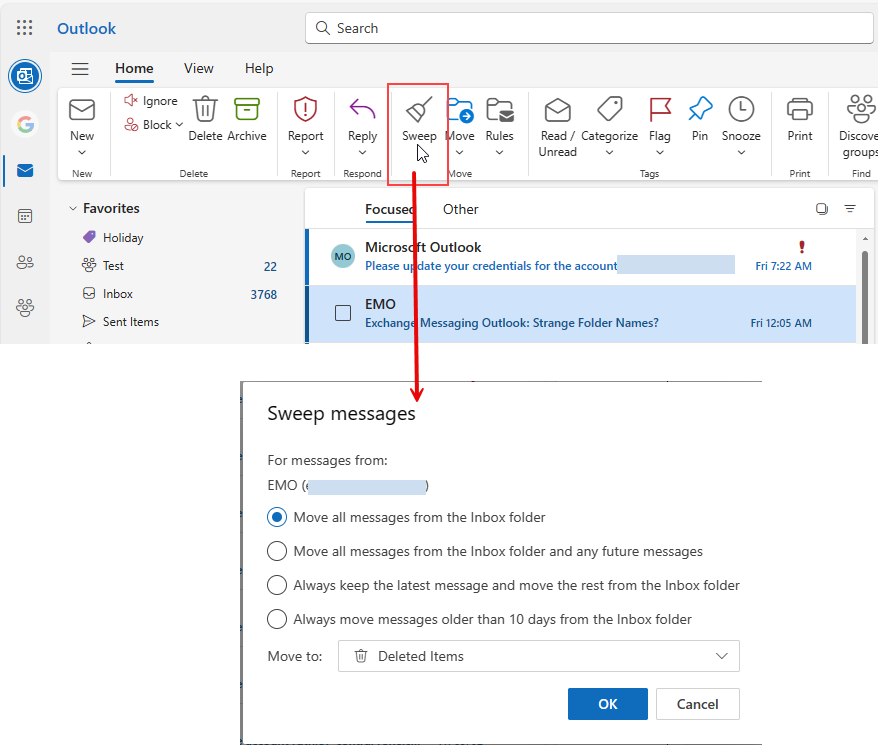Open Mail from the left rail
This screenshot has width=878, height=745.
coord(25,170)
